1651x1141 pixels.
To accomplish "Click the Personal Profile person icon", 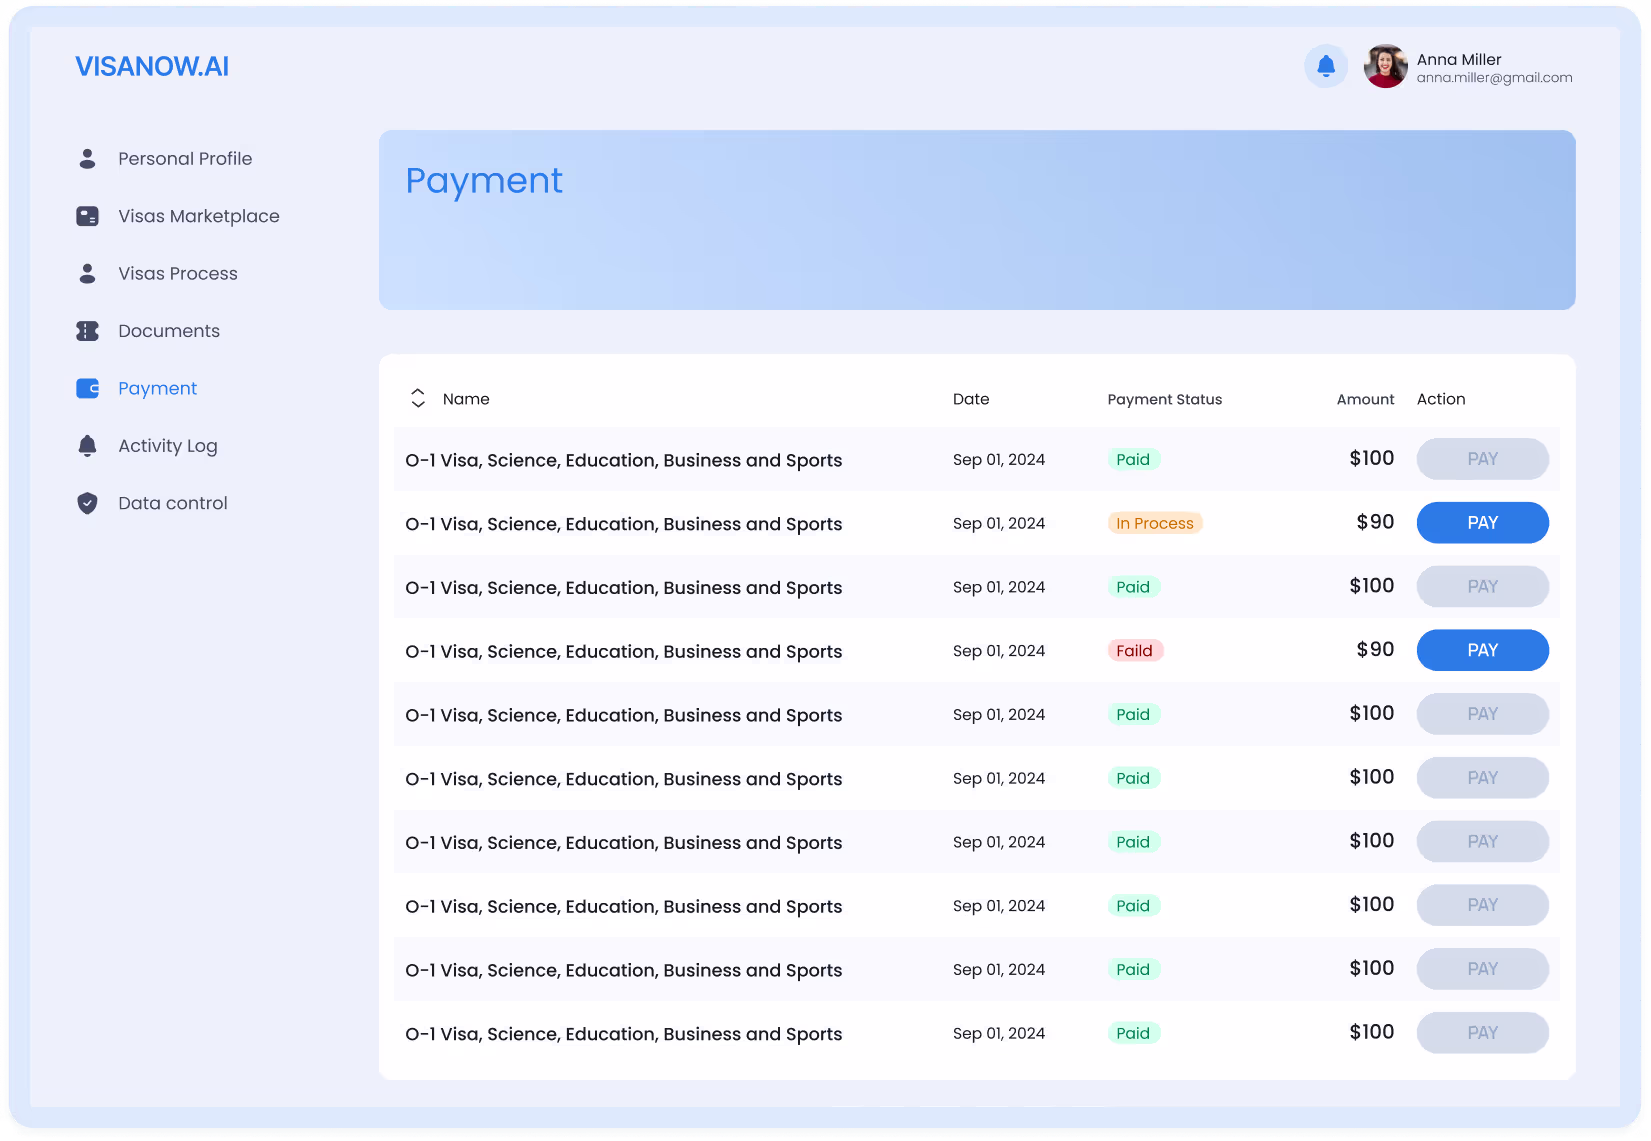I will click(87, 159).
